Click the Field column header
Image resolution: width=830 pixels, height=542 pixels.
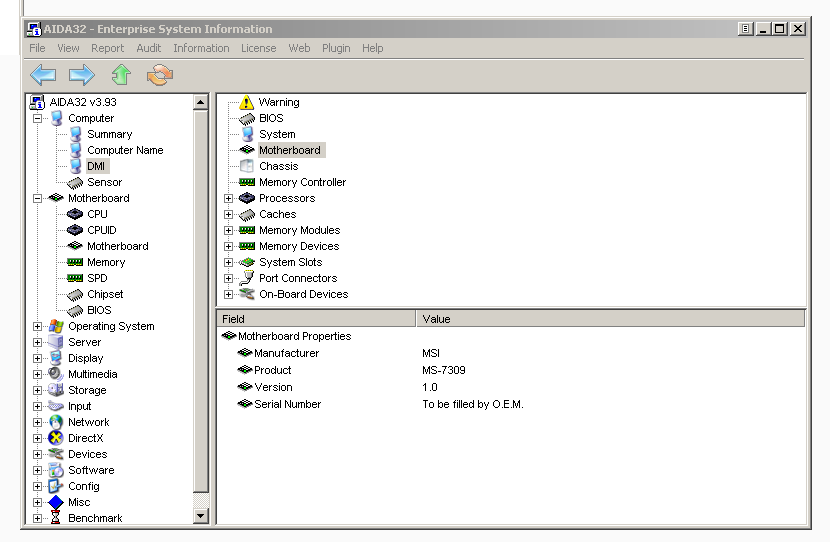point(316,319)
